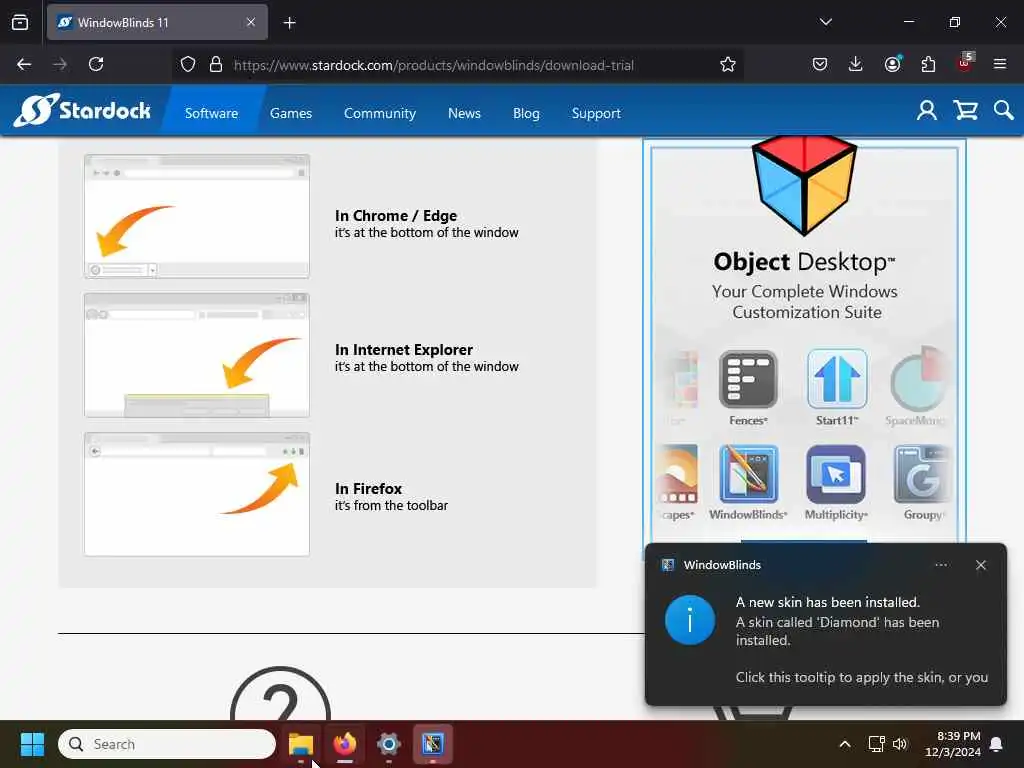This screenshot has height=768, width=1024.
Task: Open Stardock shopping cart
Action: 965,110
